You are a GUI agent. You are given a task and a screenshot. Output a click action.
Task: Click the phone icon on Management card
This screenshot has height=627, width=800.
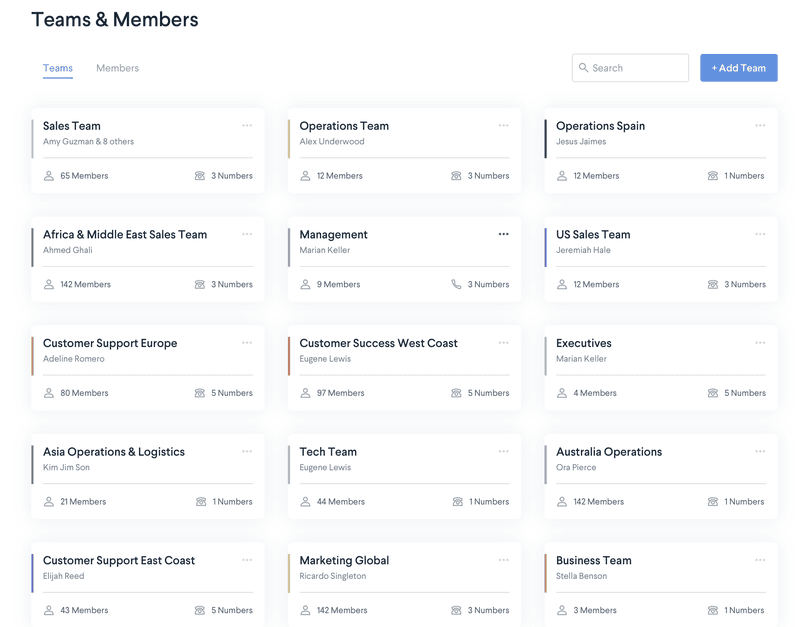pos(457,284)
